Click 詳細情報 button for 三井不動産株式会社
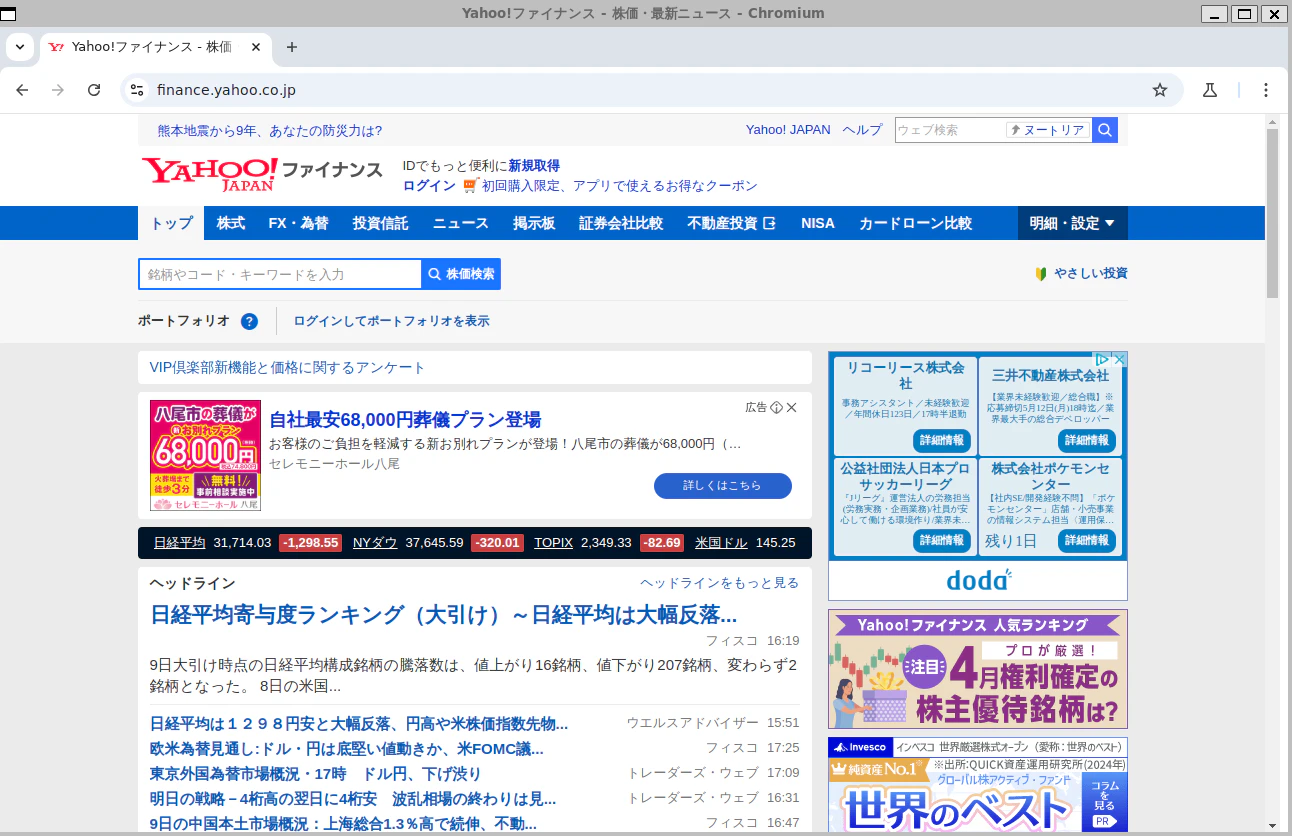Viewport: 1292px width, 836px height. coord(1087,440)
